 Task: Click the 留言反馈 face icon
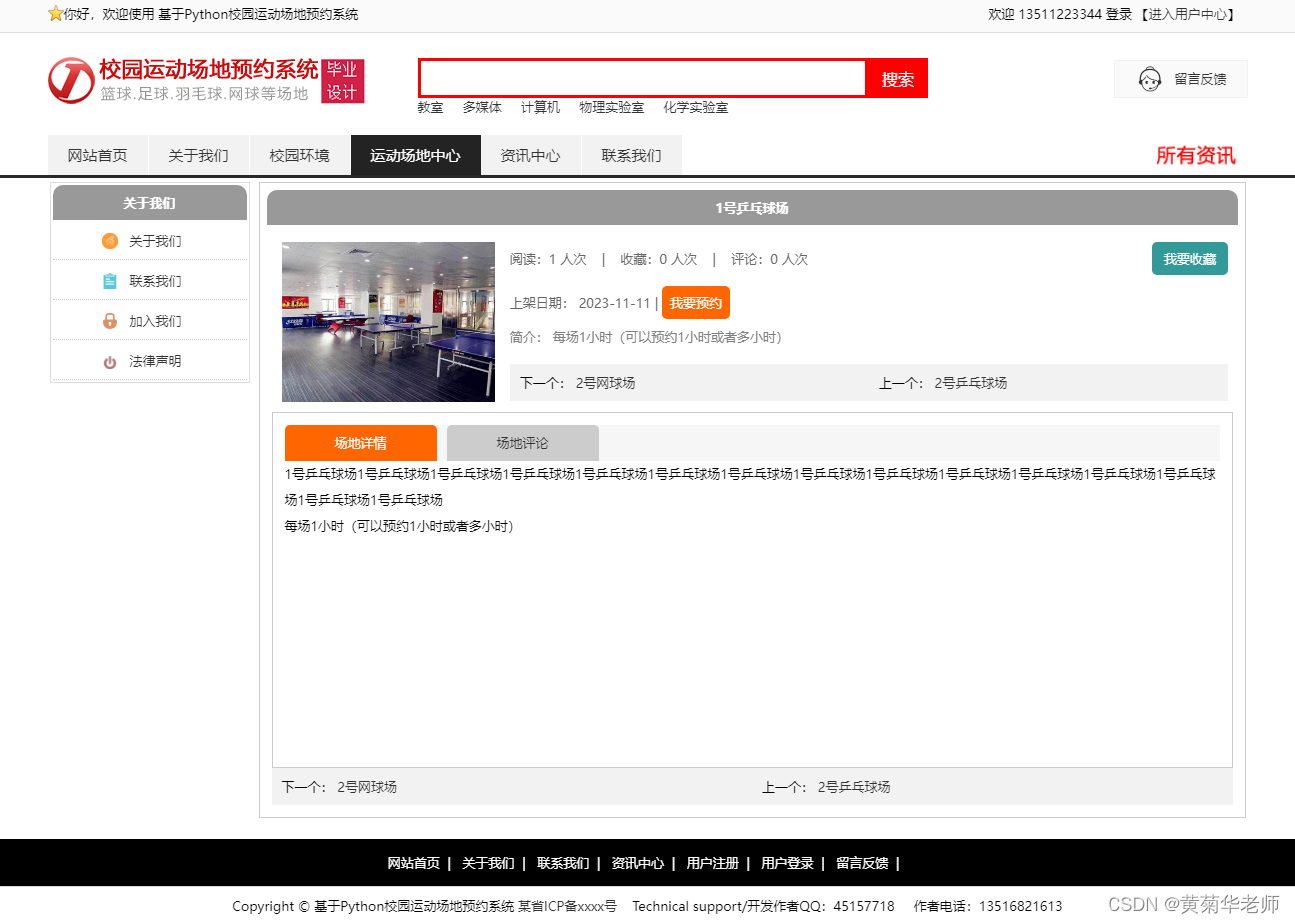tap(1149, 79)
